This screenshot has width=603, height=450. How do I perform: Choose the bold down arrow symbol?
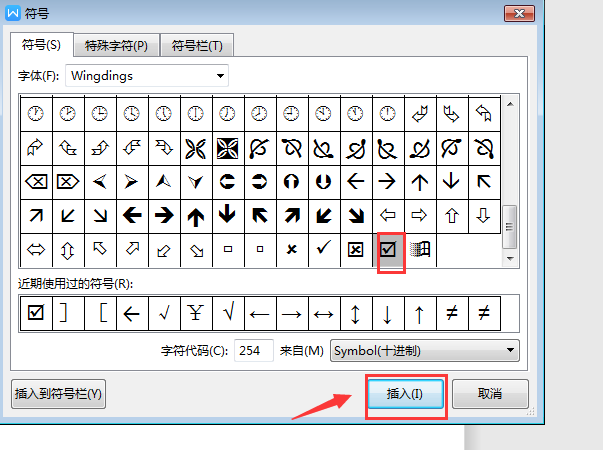coord(227,215)
